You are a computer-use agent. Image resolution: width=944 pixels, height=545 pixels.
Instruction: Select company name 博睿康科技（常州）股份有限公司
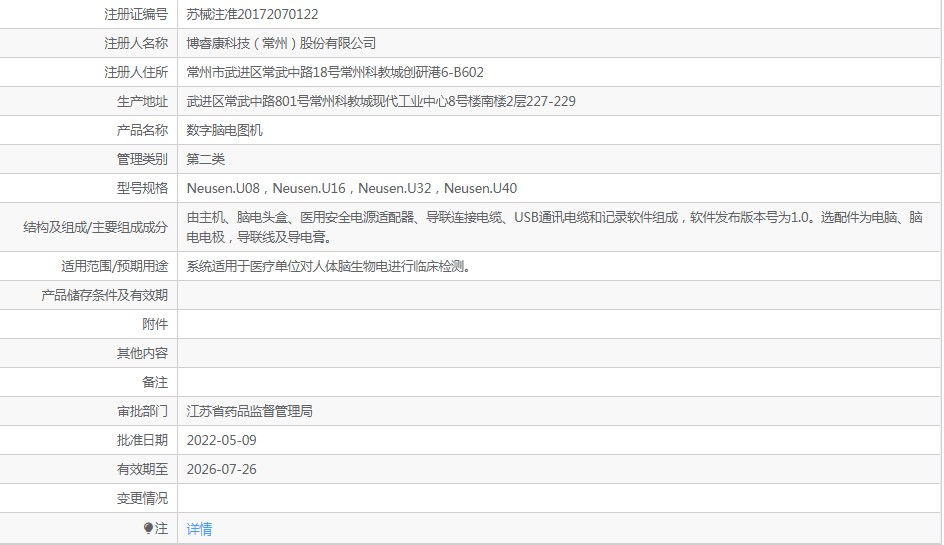tap(281, 43)
